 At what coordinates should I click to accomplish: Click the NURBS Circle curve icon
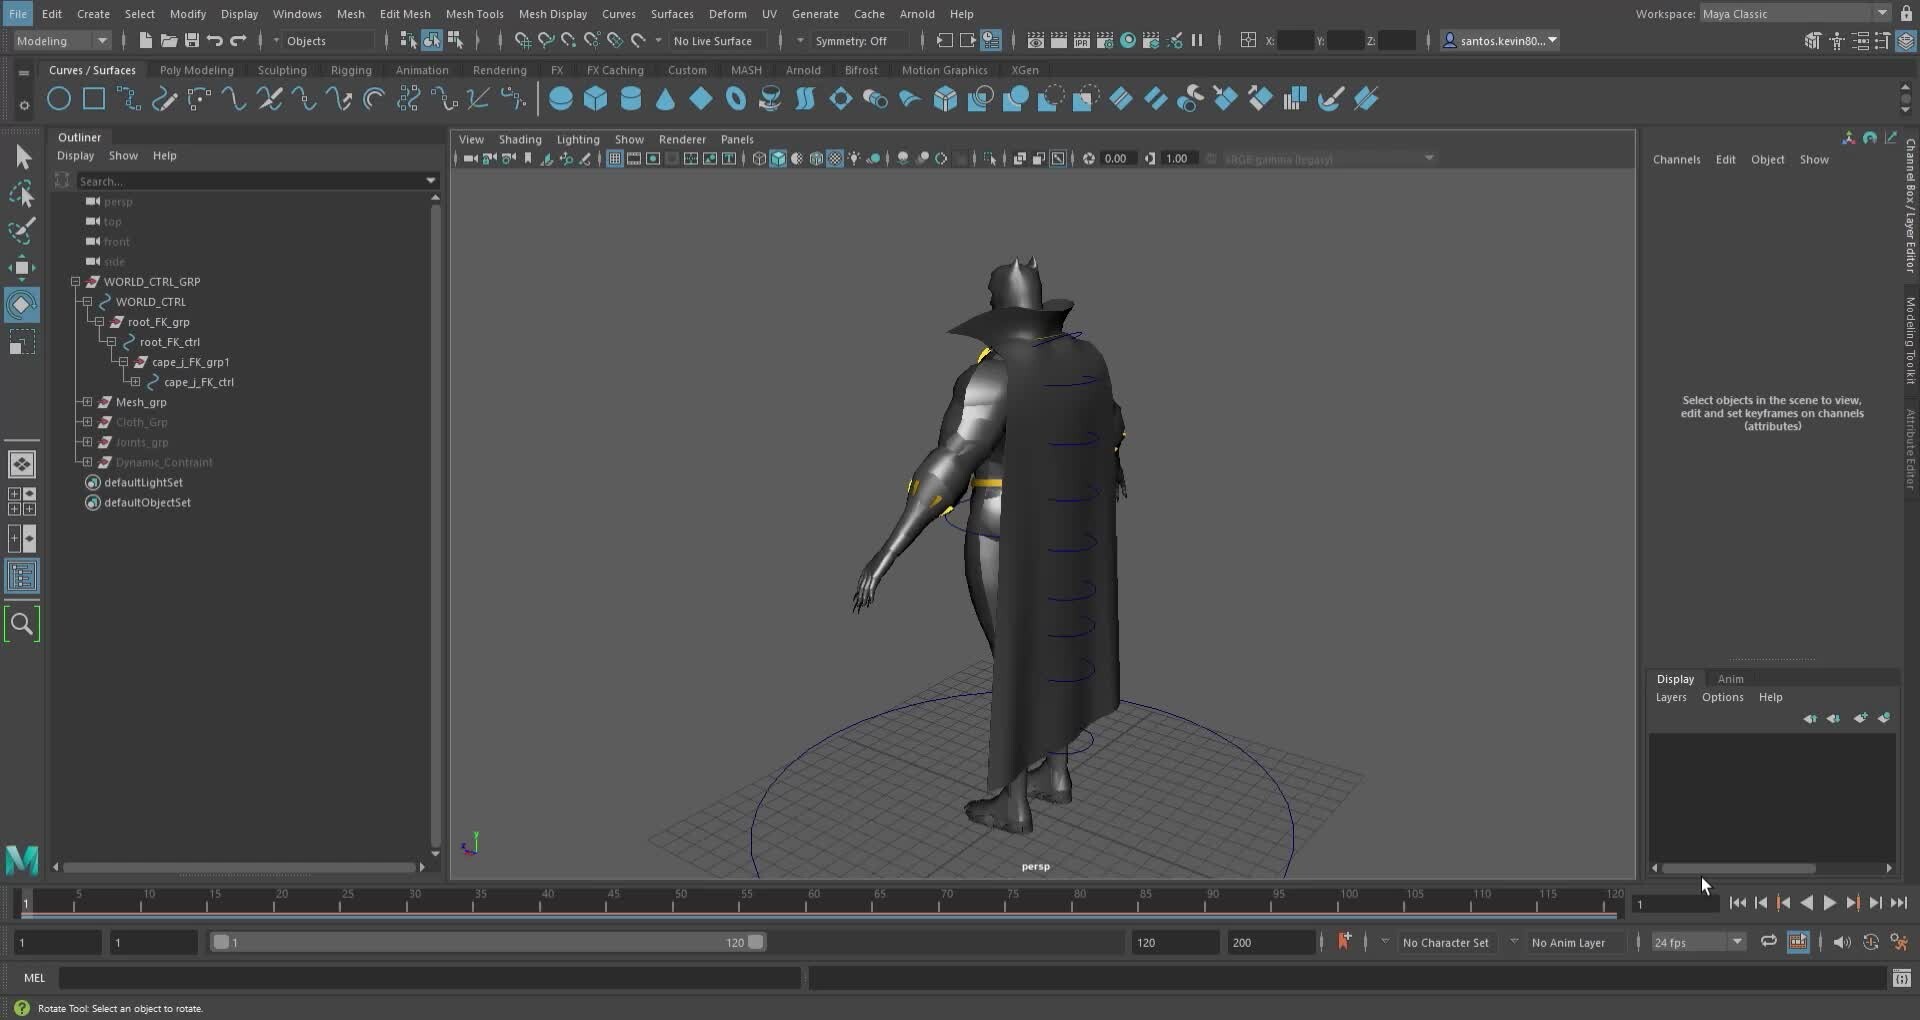tap(59, 99)
